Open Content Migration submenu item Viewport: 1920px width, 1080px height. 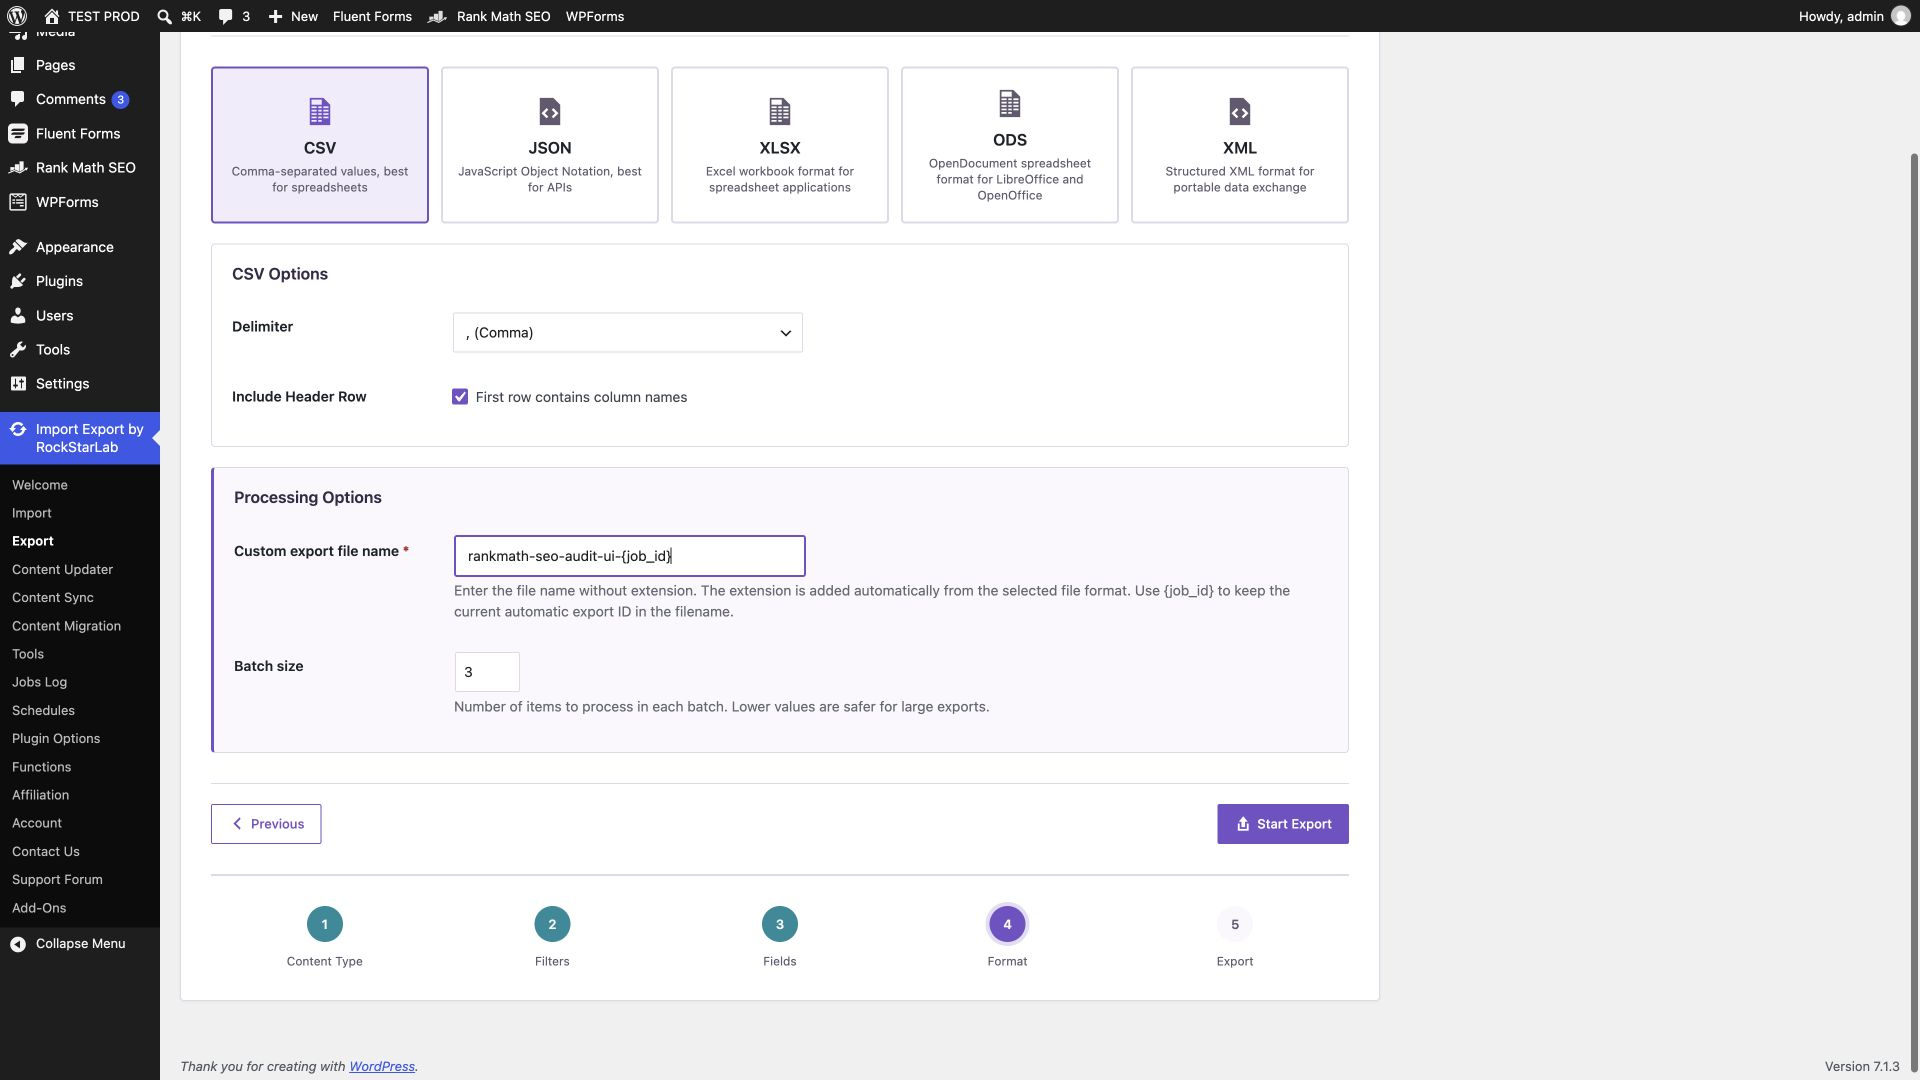[x=66, y=626]
